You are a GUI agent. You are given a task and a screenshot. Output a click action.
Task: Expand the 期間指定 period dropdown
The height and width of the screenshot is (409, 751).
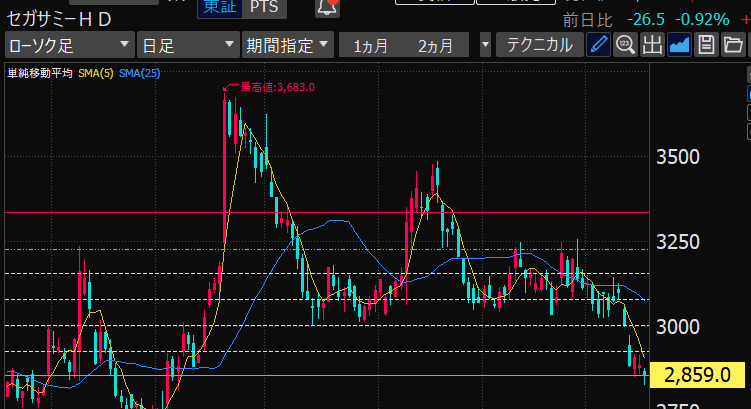tap(288, 45)
